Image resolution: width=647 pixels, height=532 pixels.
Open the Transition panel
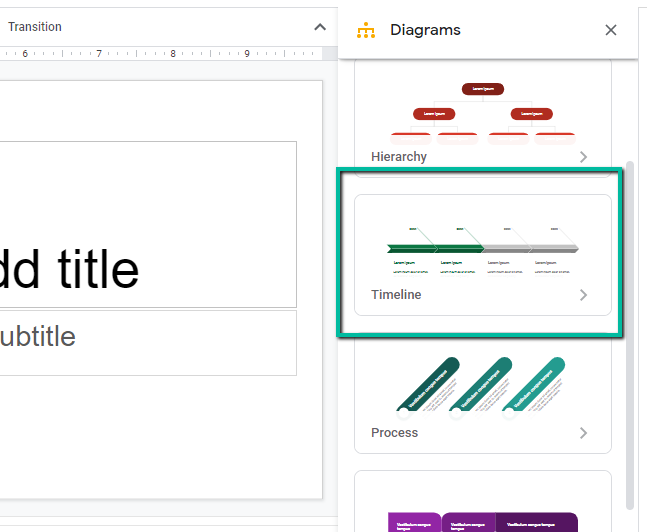point(34,27)
